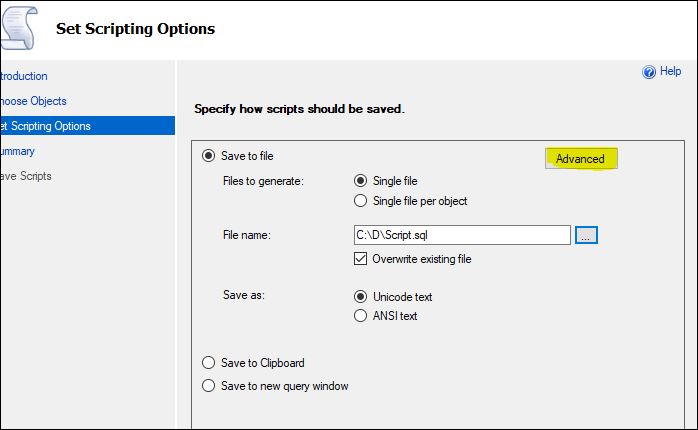This screenshot has width=698, height=430.
Task: Open the Help link
Action: (x=670, y=72)
